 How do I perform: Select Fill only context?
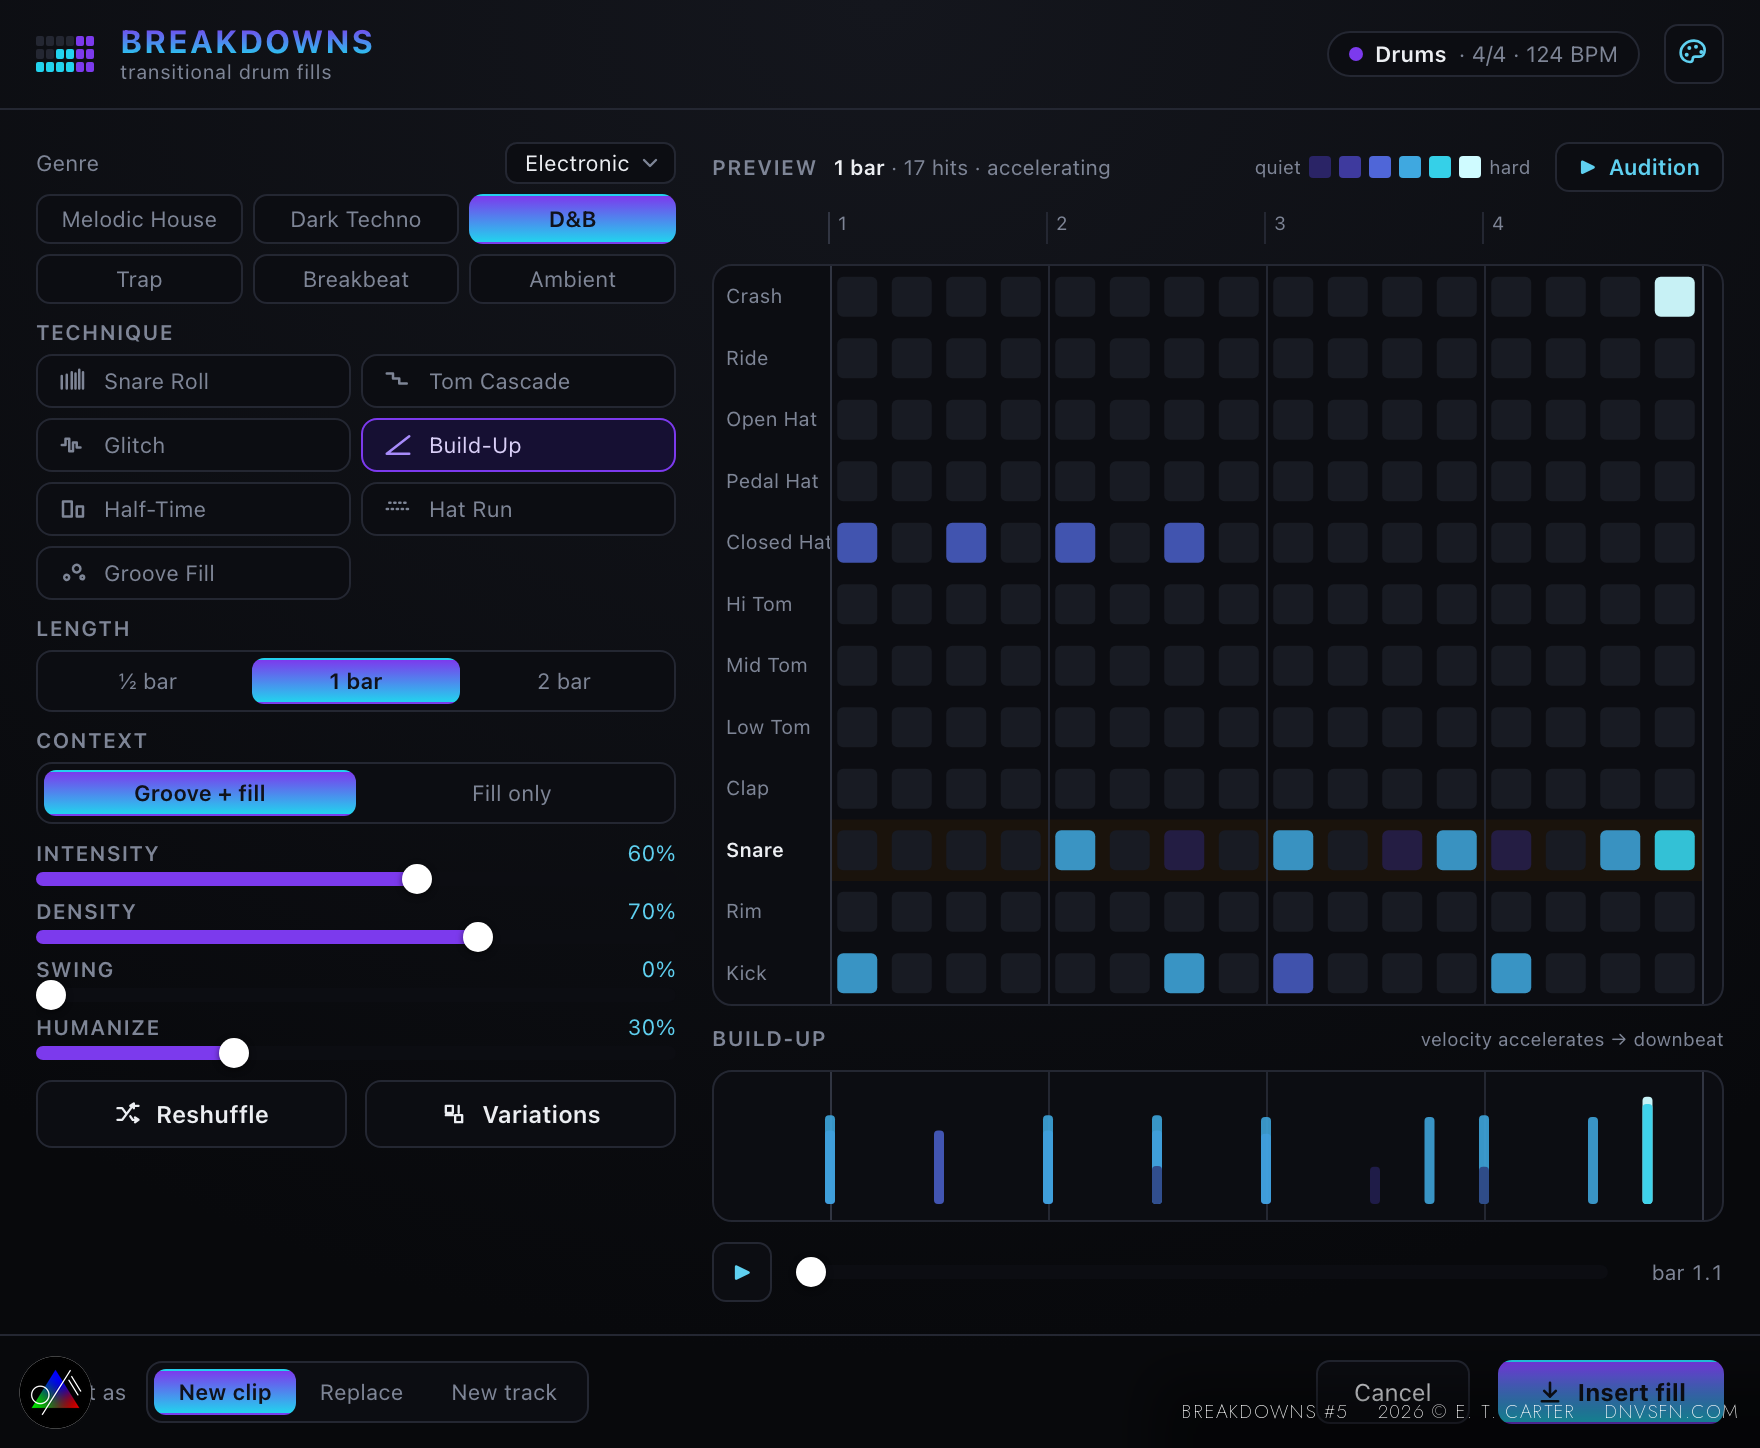[512, 793]
